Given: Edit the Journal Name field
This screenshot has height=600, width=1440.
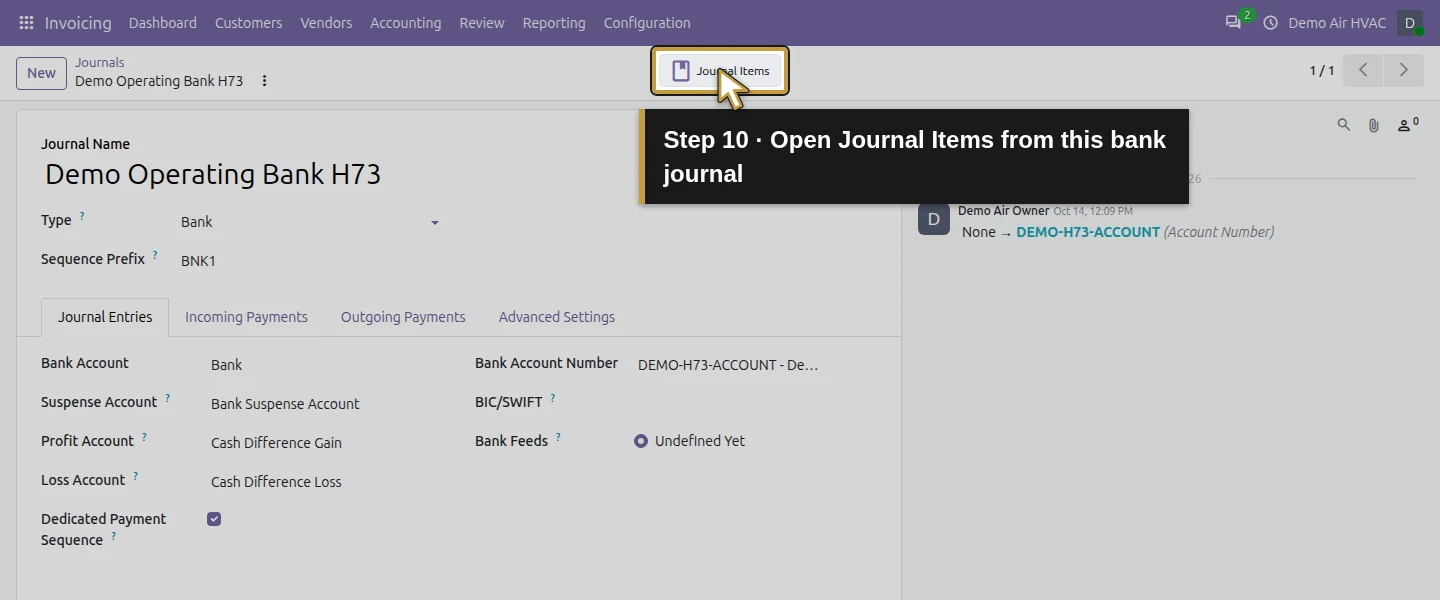Looking at the screenshot, I should (459, 174).
